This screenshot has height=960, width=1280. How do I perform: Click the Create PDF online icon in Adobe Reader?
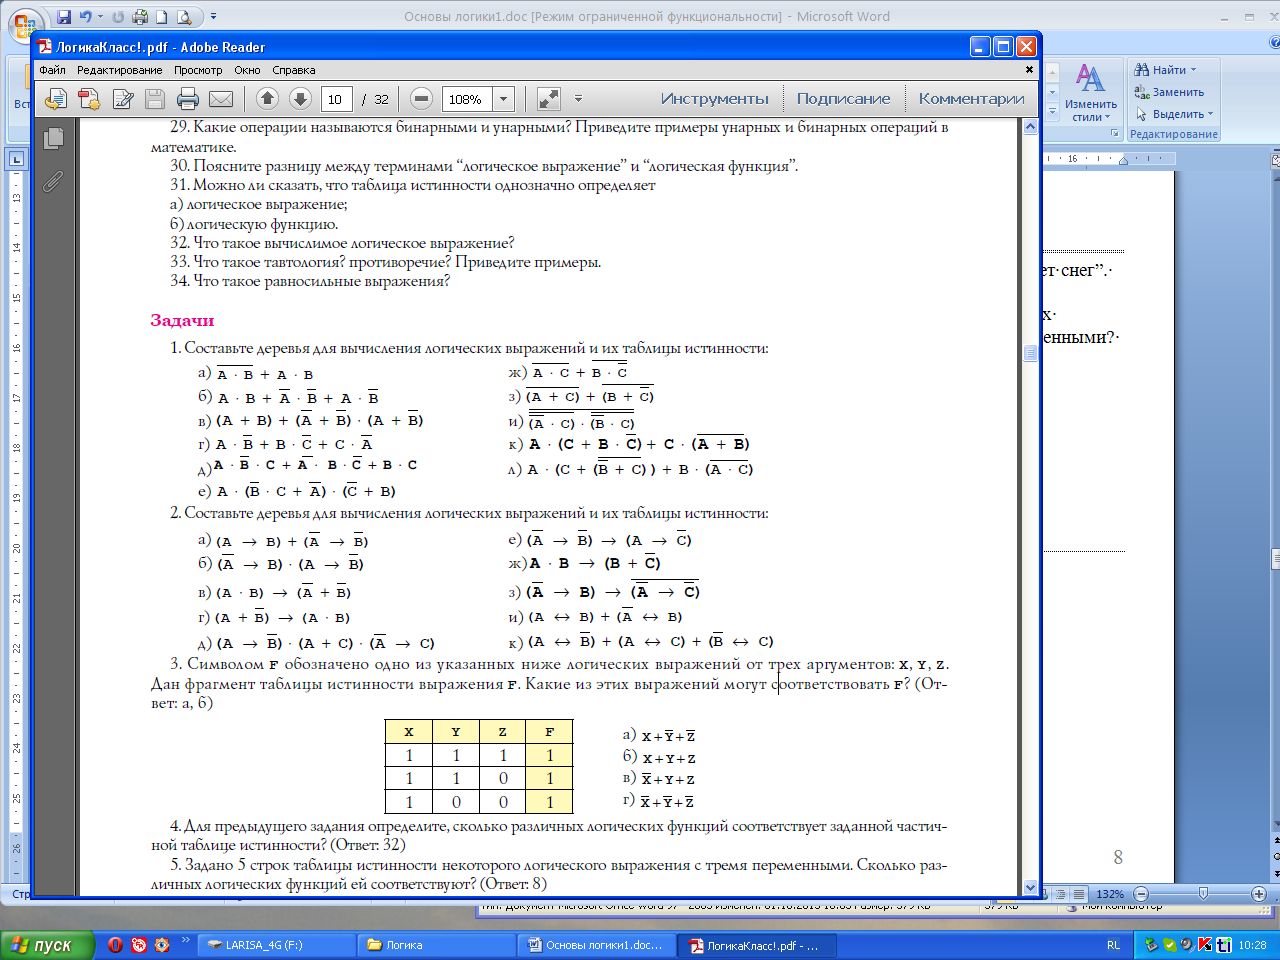click(x=56, y=99)
